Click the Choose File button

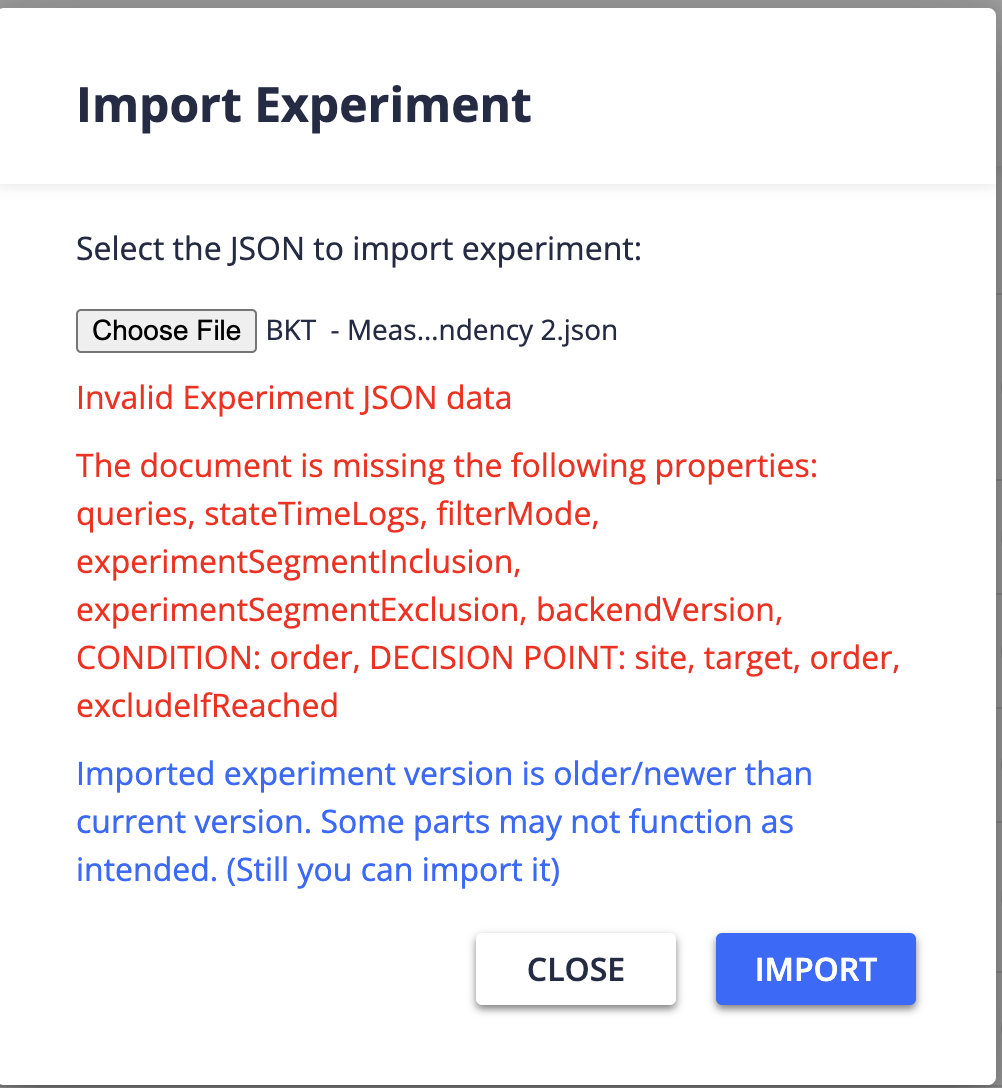pos(166,330)
